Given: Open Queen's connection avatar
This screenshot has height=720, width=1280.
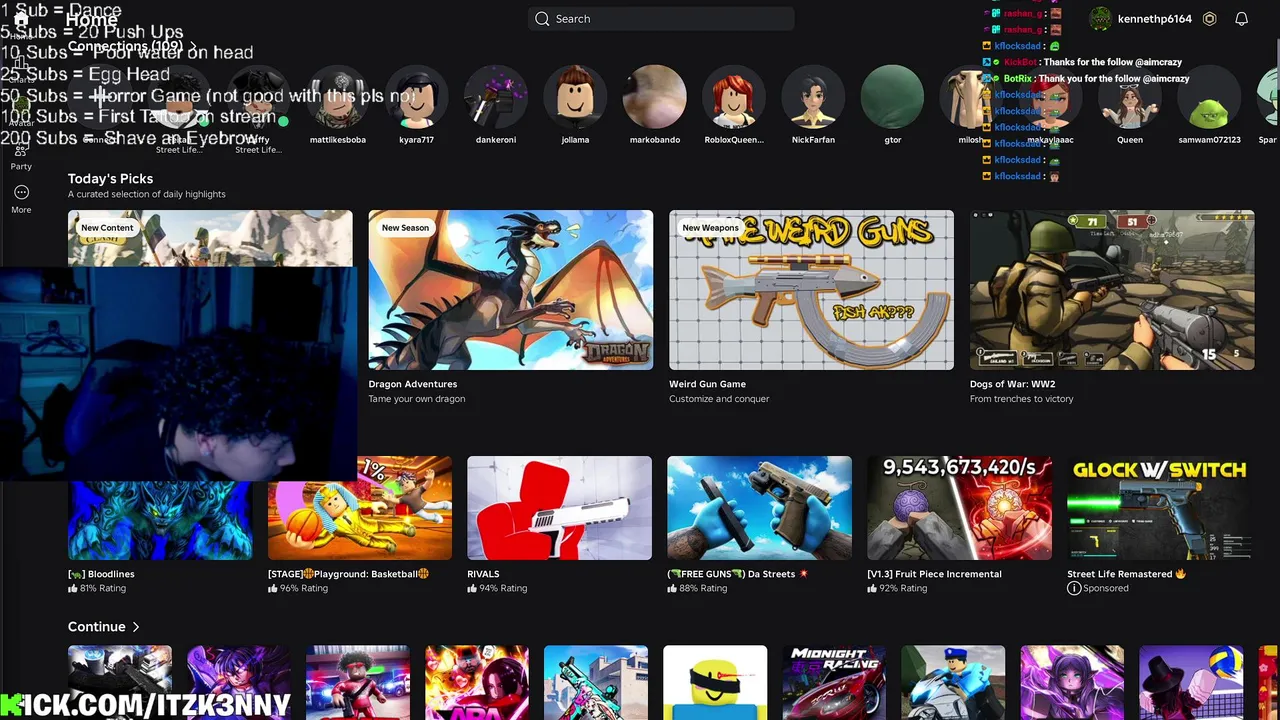Looking at the screenshot, I should (x=1130, y=98).
